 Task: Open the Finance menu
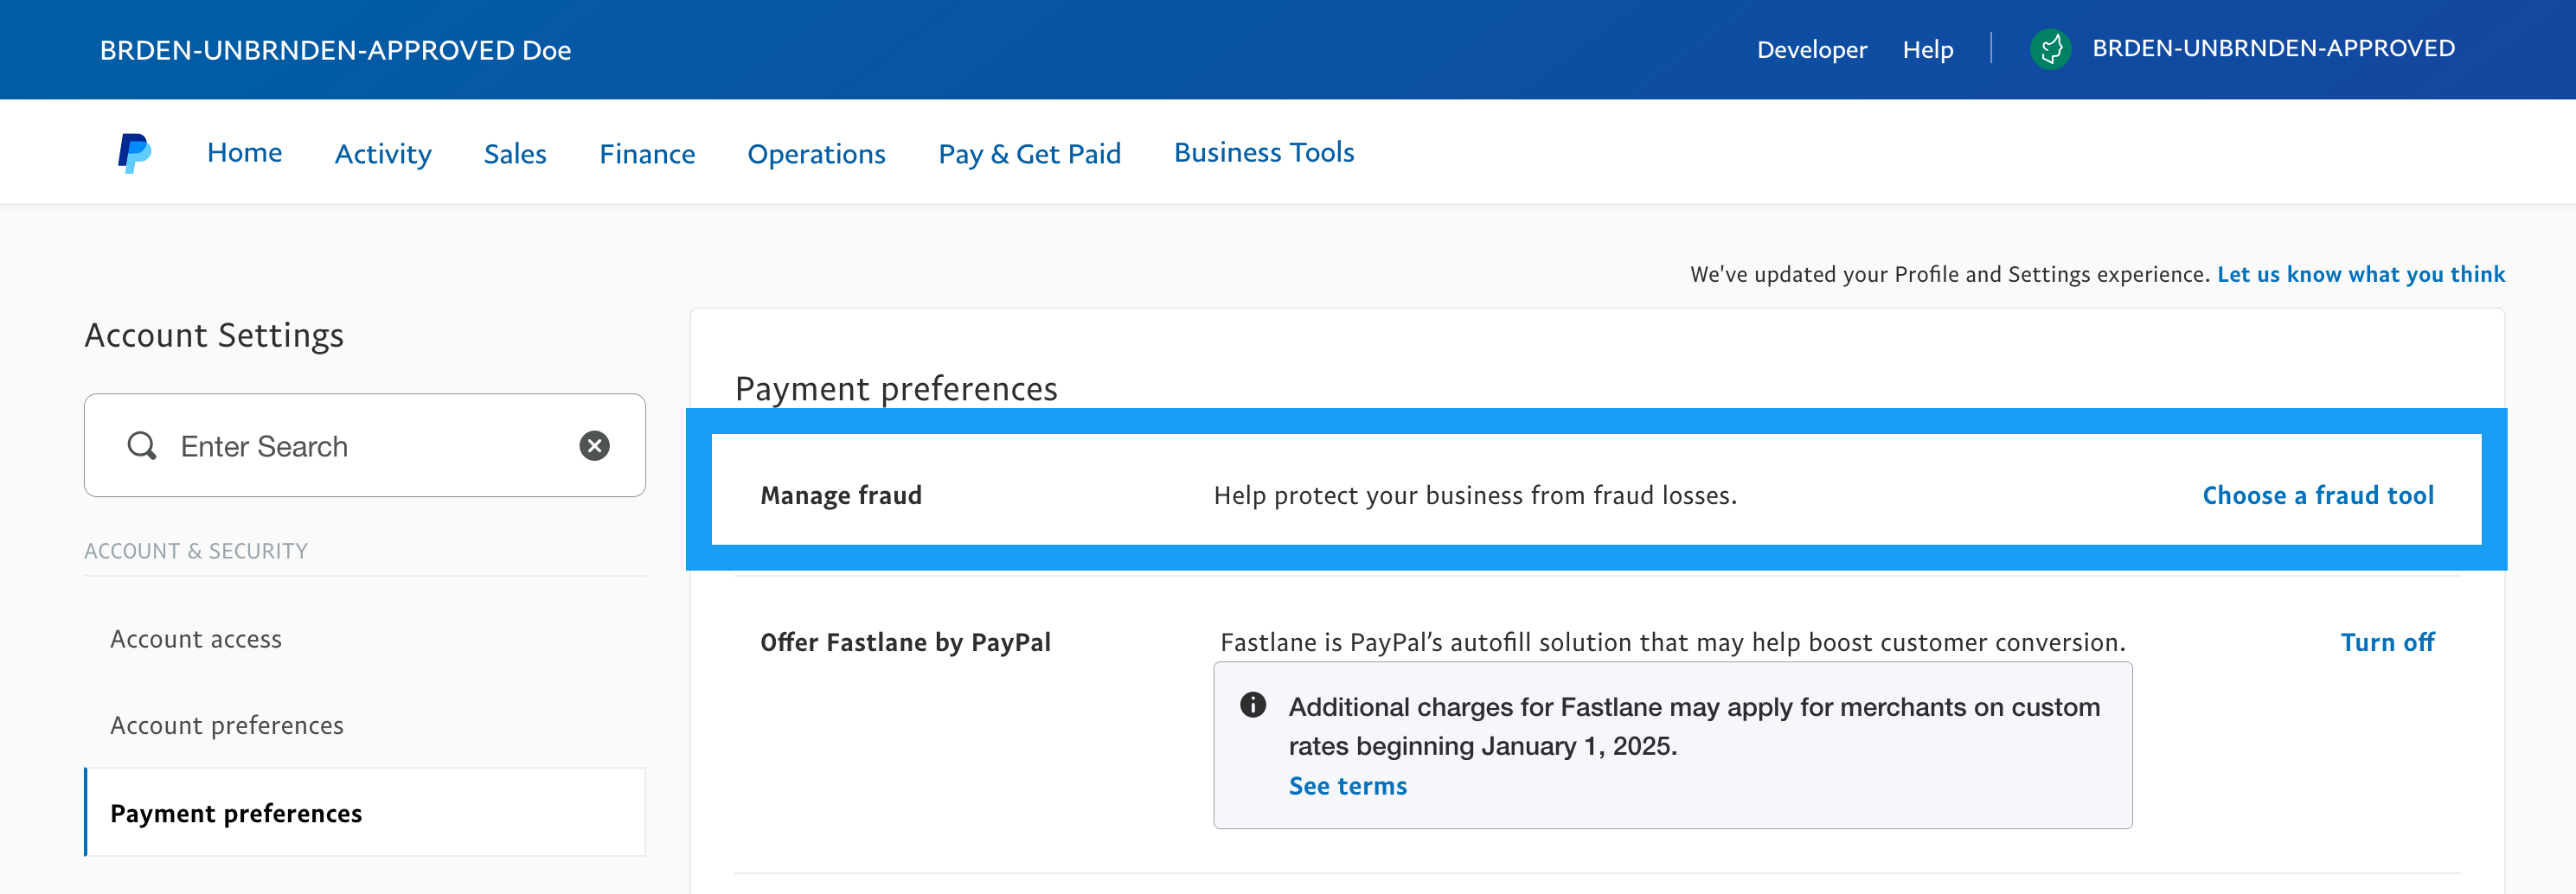pyautogui.click(x=647, y=154)
